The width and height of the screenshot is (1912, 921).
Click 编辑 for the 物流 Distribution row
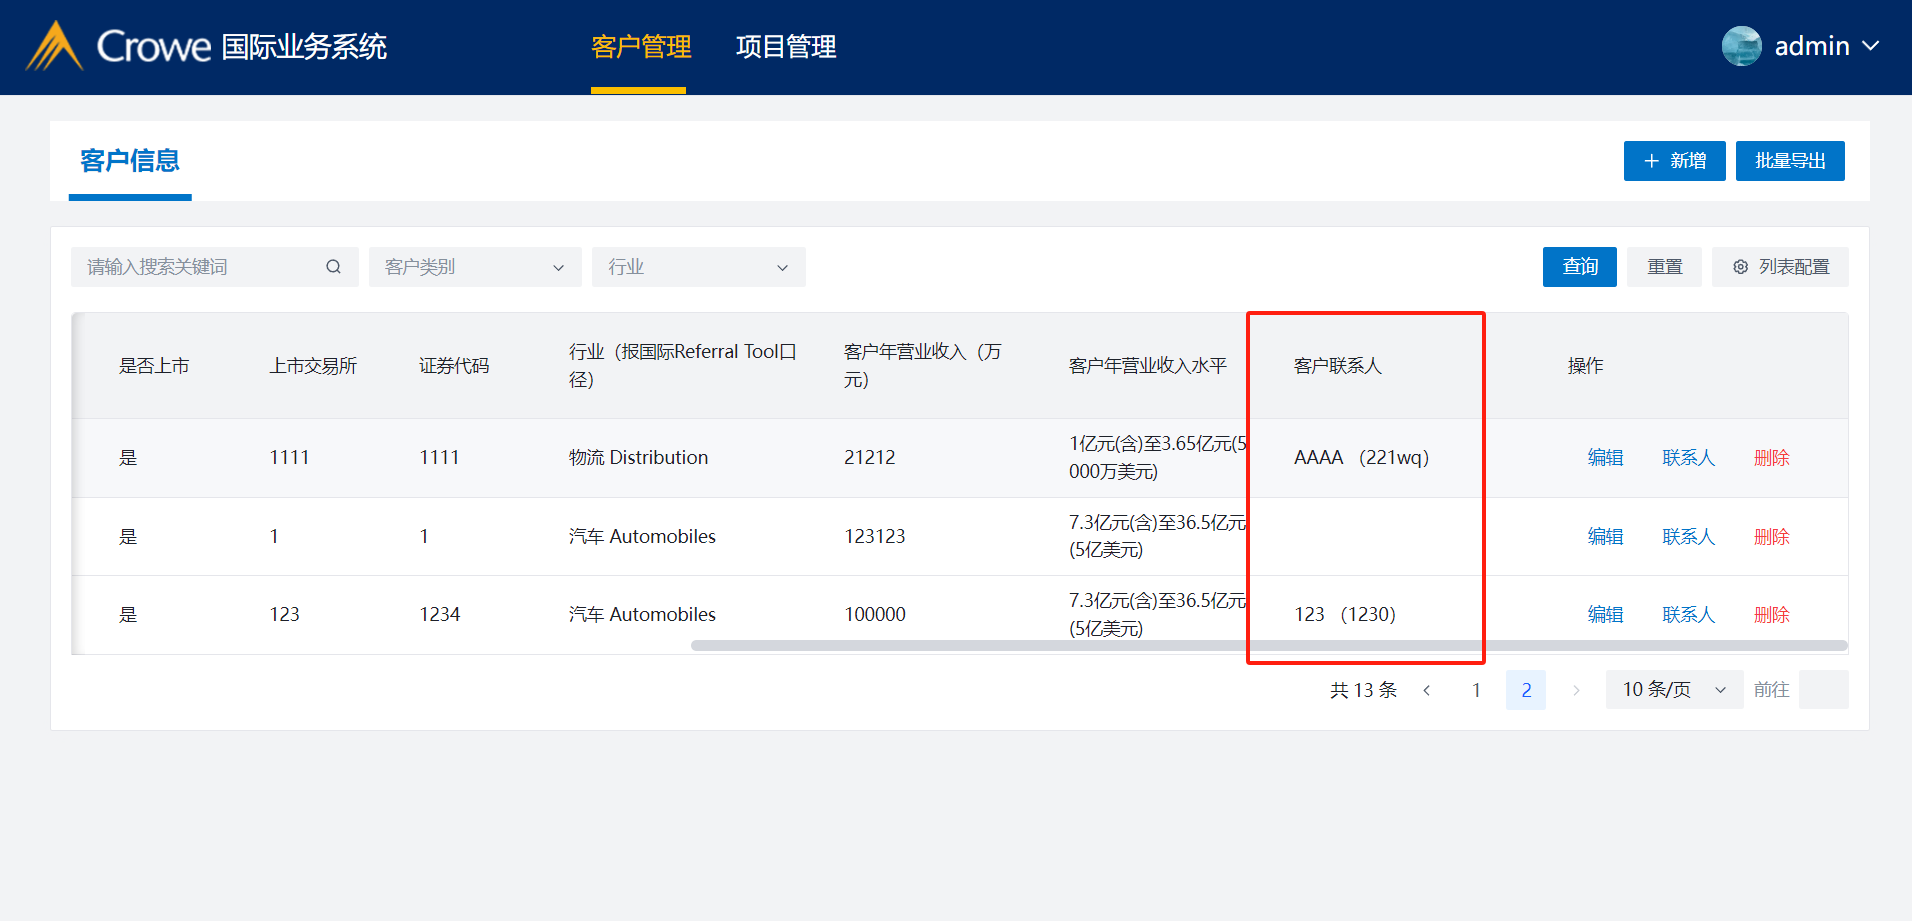tap(1605, 458)
